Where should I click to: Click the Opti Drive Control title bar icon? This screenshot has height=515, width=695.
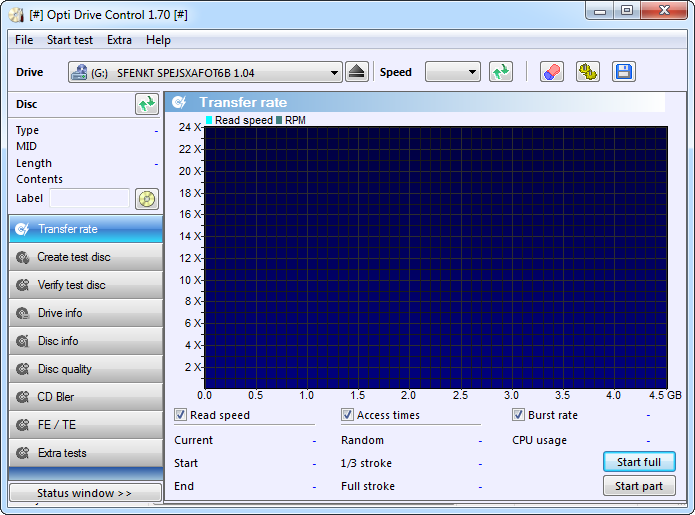(16, 15)
